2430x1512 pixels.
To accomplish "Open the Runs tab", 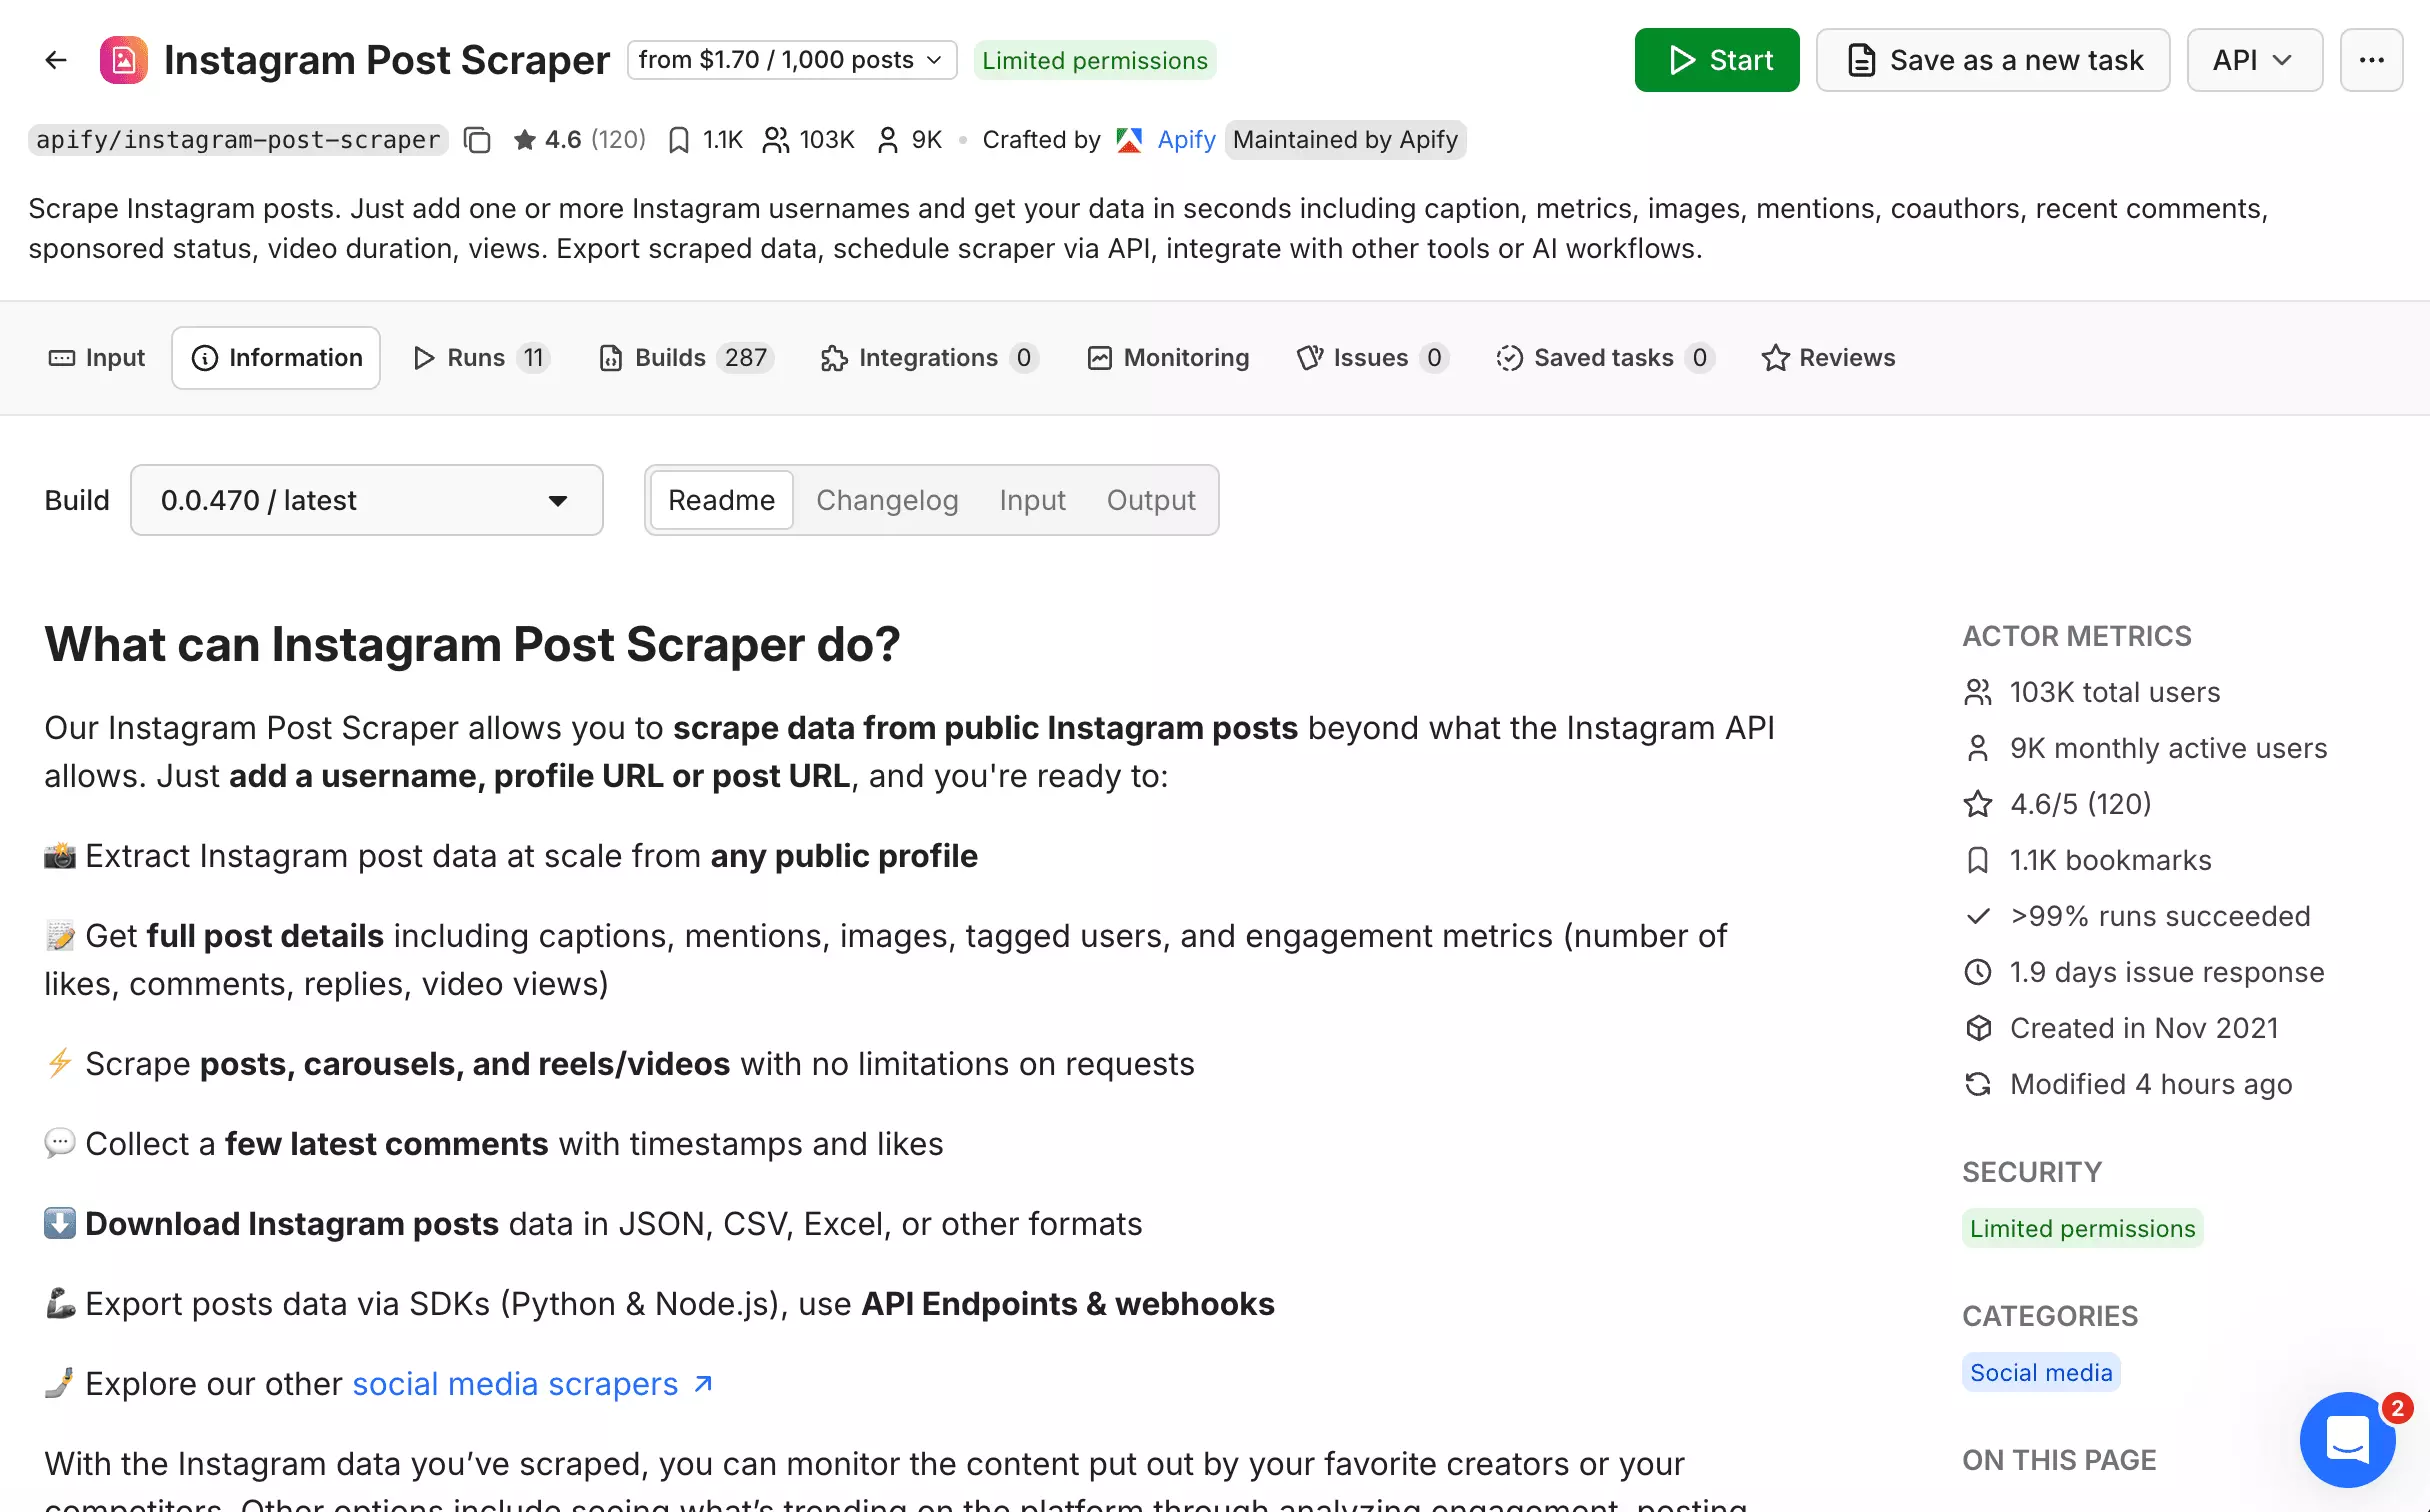I will tap(481, 358).
